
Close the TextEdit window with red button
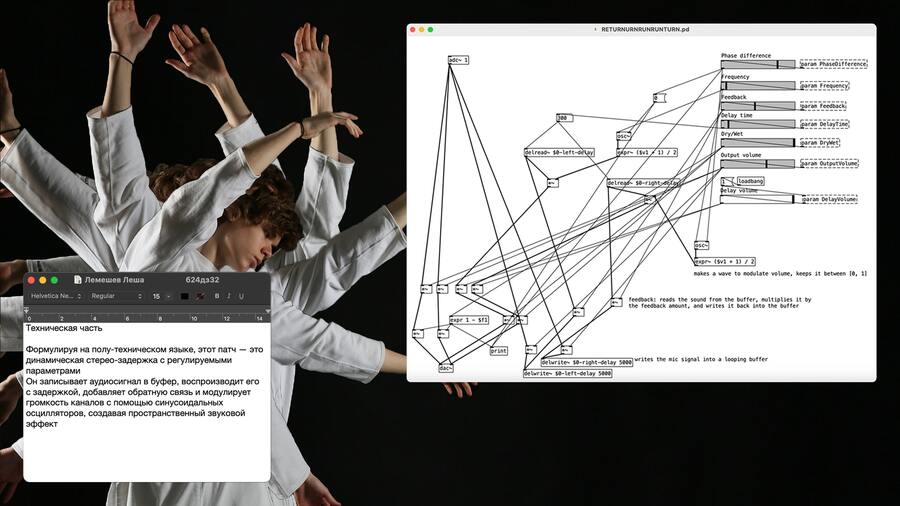pyautogui.click(x=32, y=280)
